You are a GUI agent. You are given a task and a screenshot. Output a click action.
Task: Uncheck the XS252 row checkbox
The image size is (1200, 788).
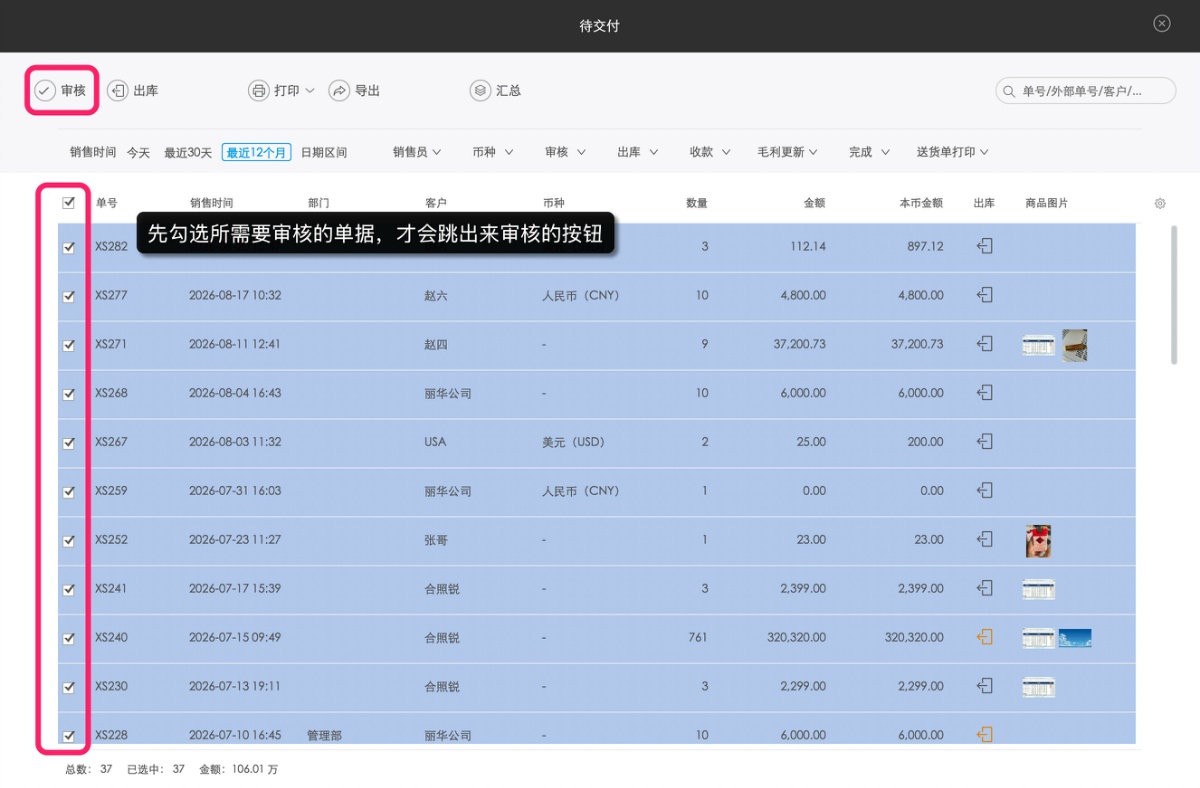coord(69,541)
